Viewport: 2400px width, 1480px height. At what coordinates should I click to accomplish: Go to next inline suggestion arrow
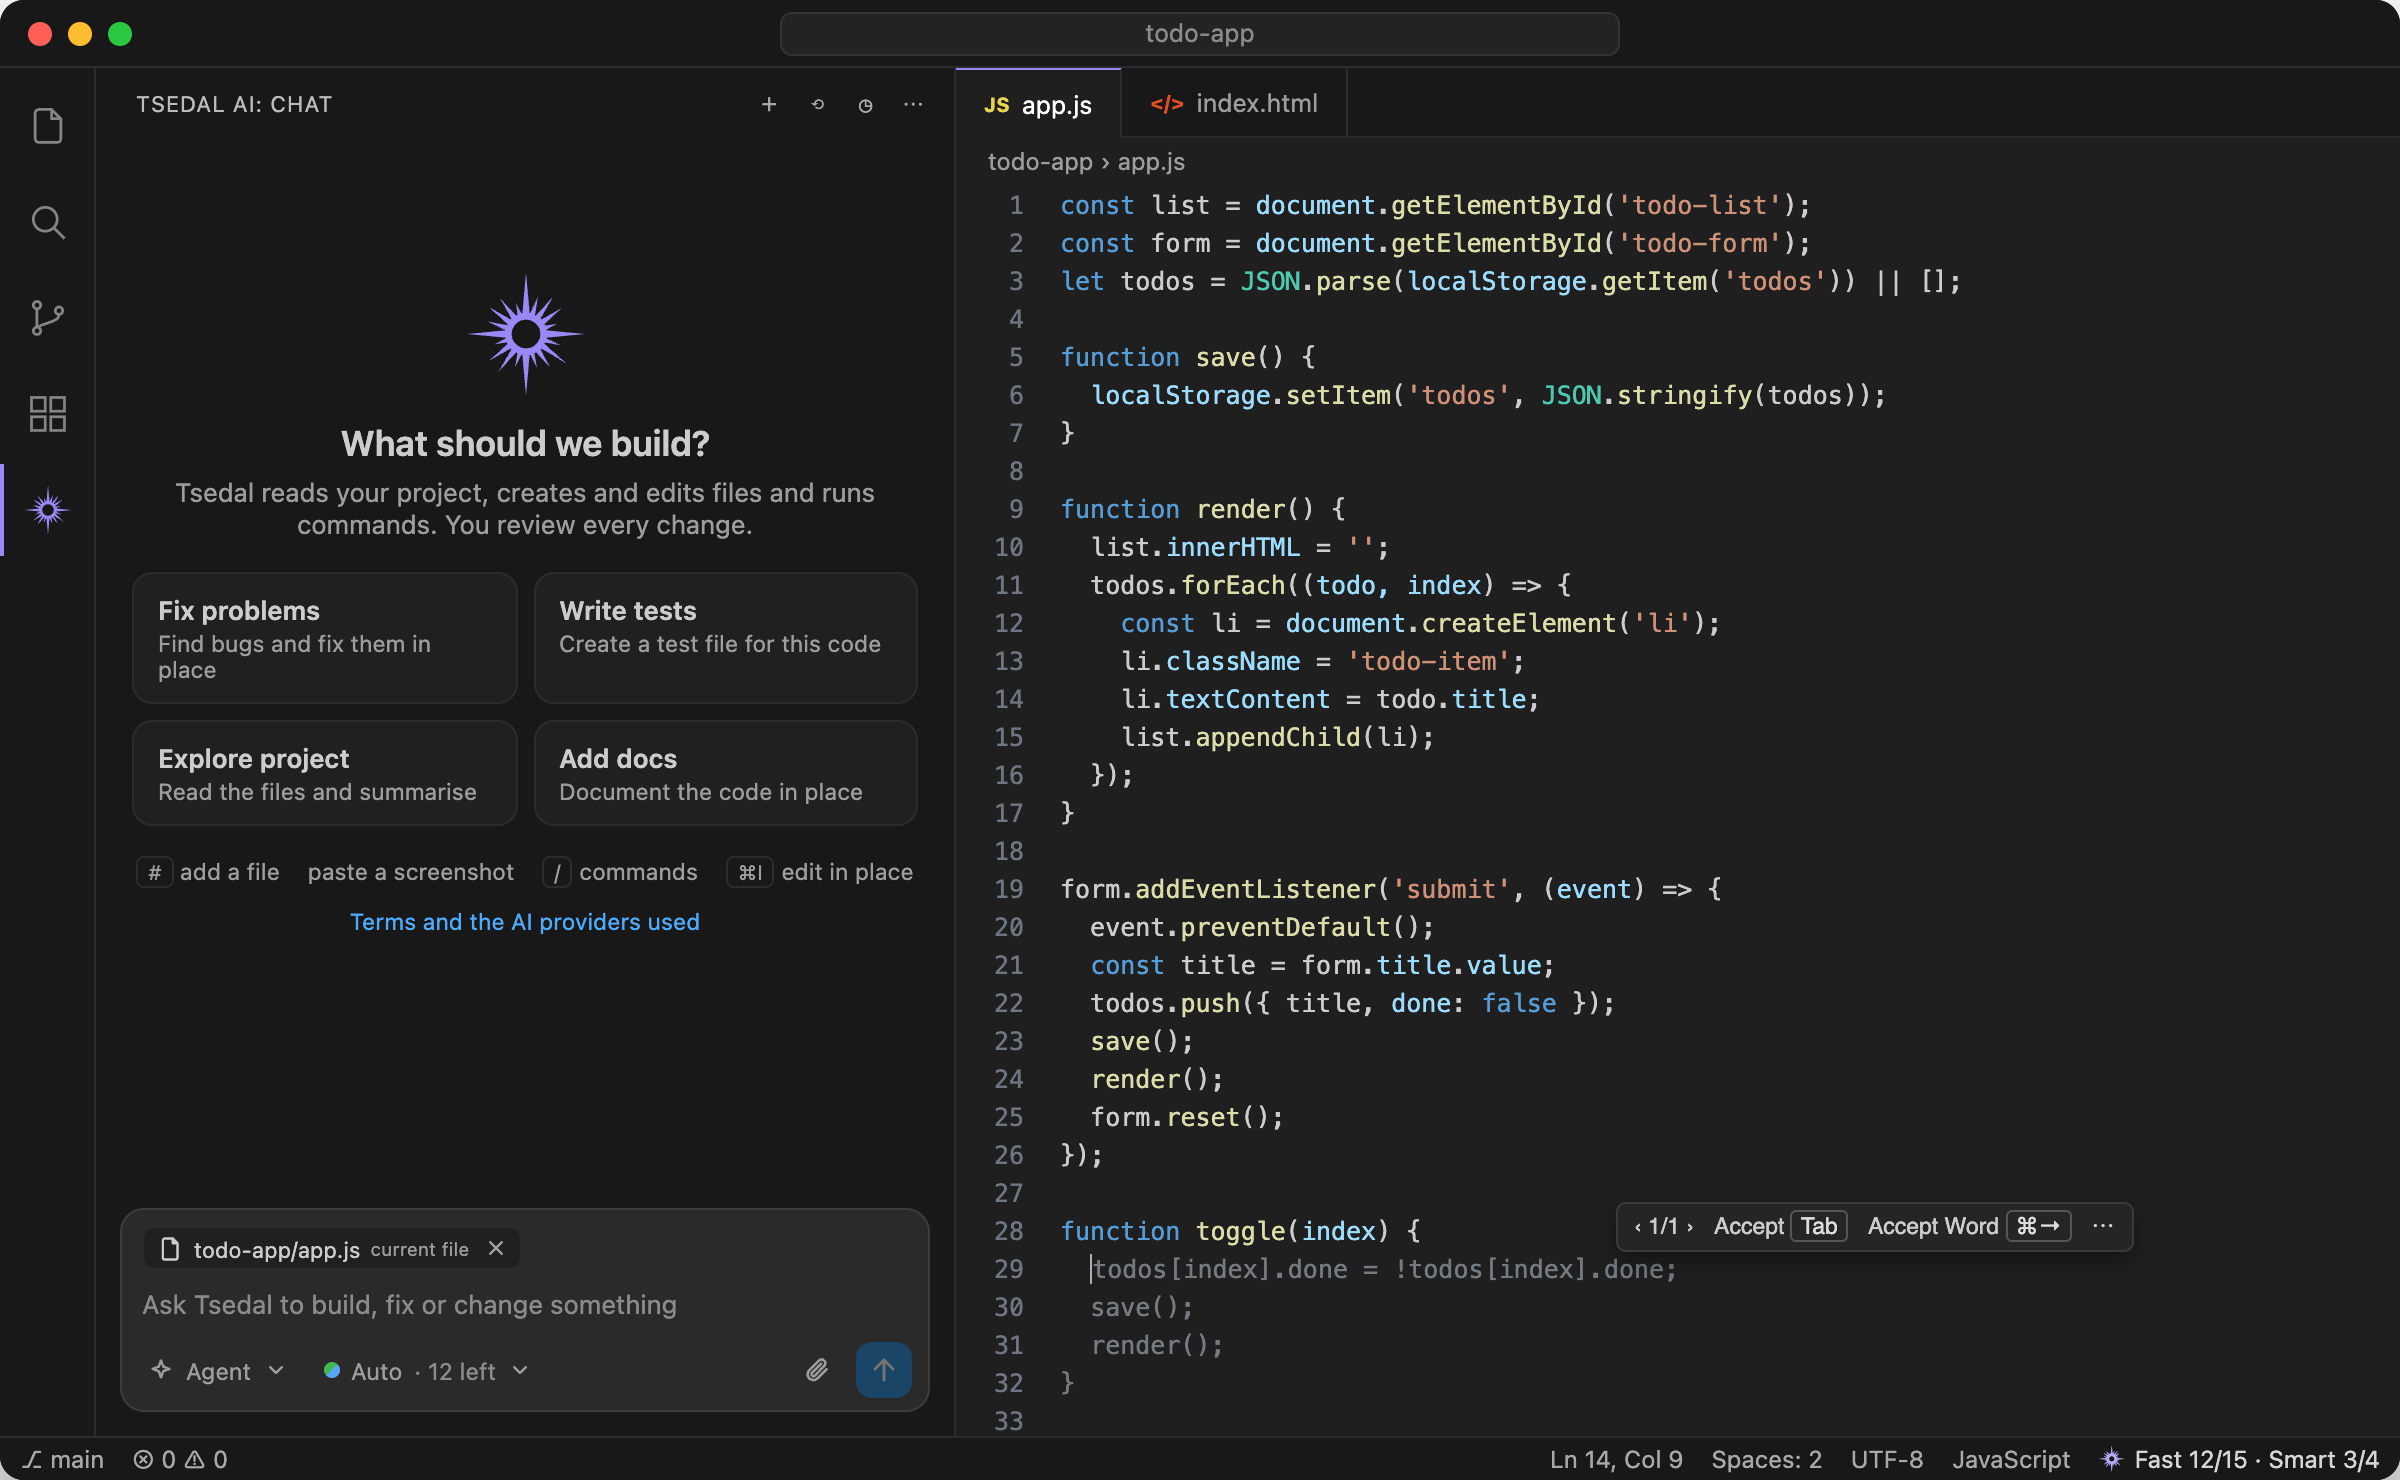pos(1690,1227)
